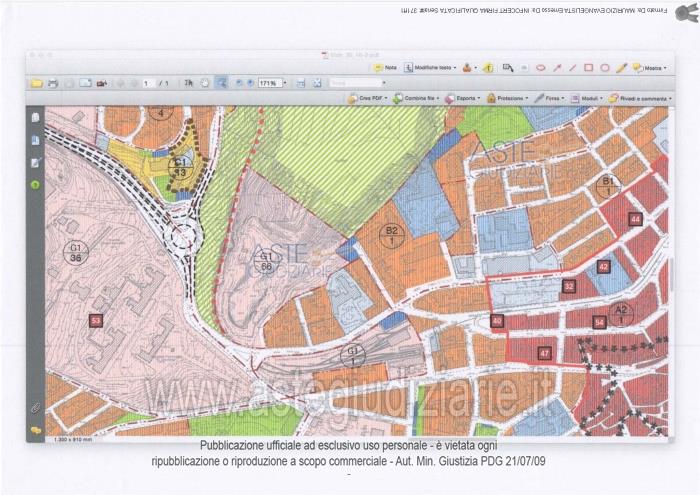Expand the Crea PDF dropdown
700x495 pixels.
pos(370,99)
